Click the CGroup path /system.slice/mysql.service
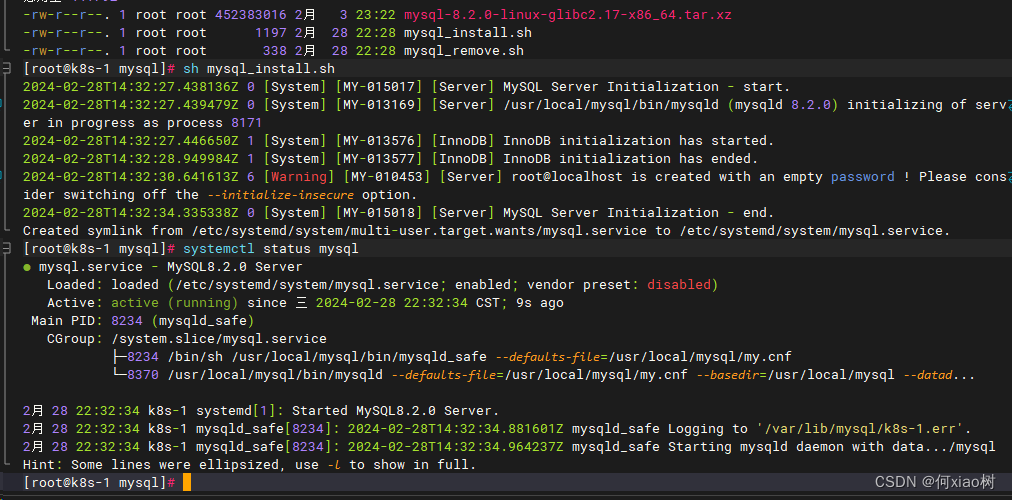The height and width of the screenshot is (500, 1012). pos(219,339)
